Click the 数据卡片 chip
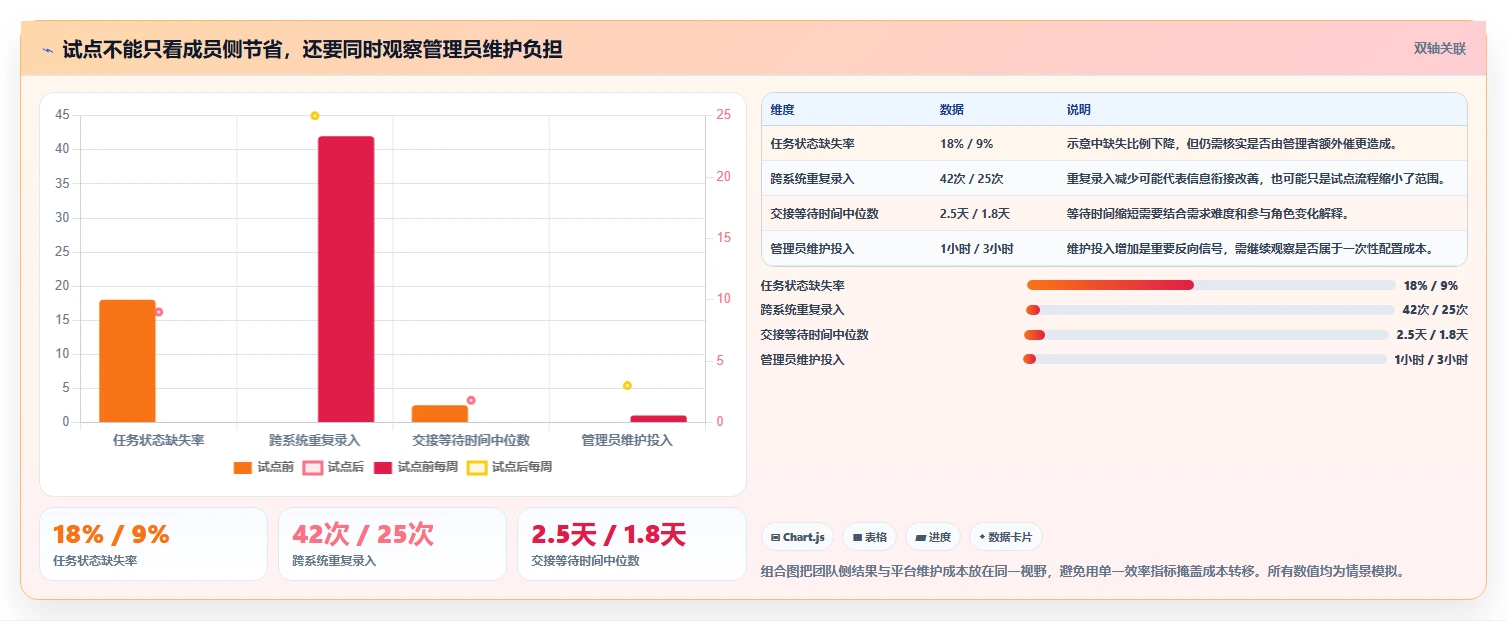Screen dimensions: 1507x621 point(1006,537)
